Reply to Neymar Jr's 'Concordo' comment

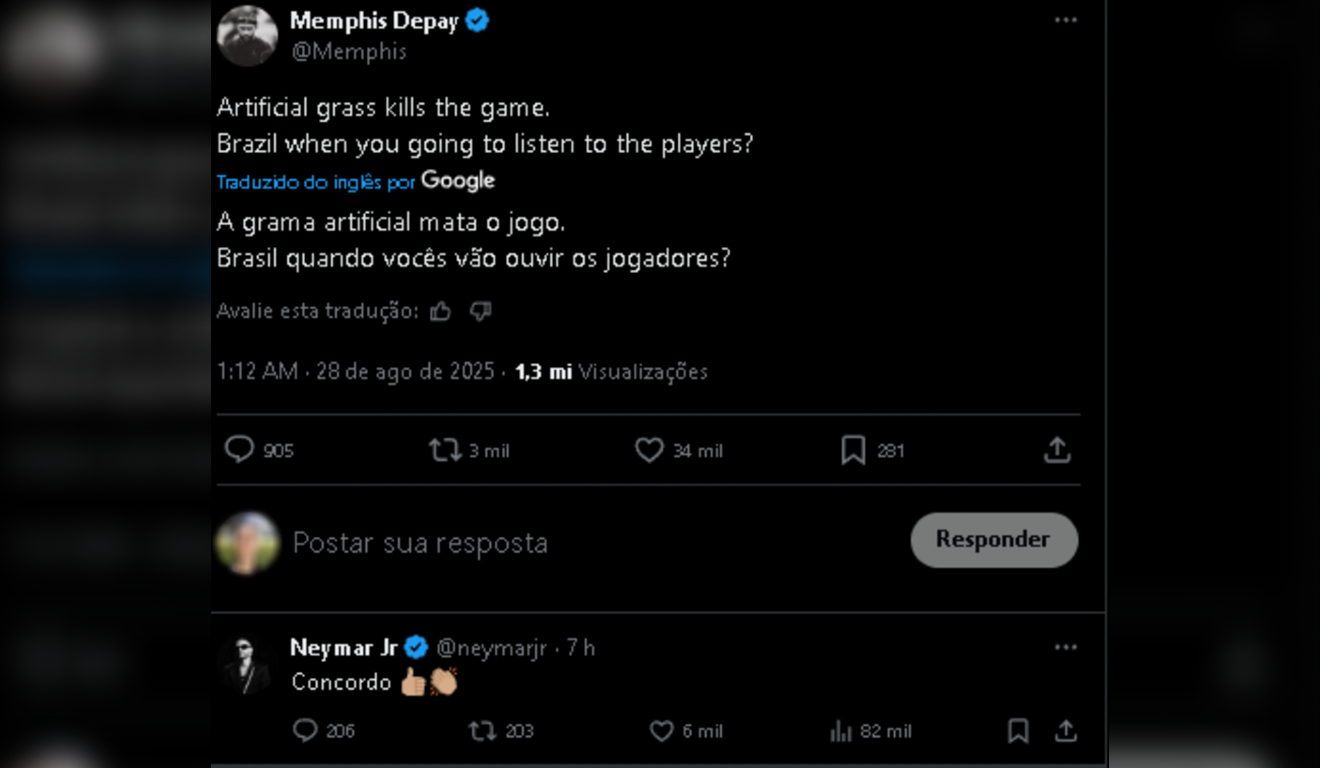coord(305,731)
